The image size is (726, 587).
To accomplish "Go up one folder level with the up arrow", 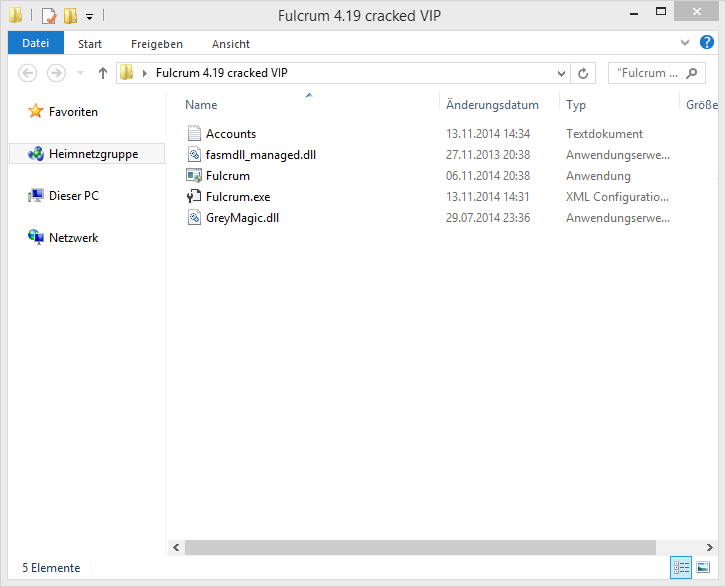I will point(103,73).
